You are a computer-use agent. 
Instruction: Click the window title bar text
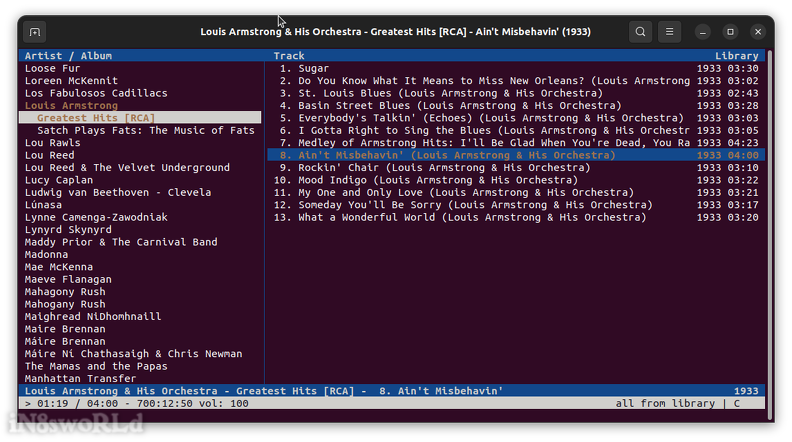coord(395,32)
